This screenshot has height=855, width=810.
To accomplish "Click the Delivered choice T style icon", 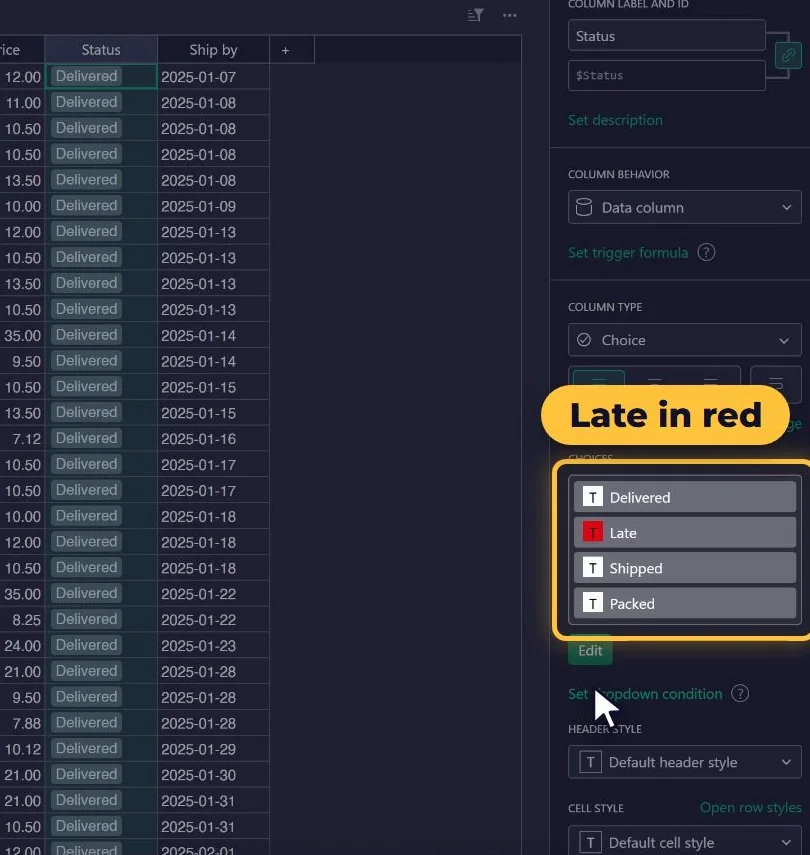I will [592, 497].
